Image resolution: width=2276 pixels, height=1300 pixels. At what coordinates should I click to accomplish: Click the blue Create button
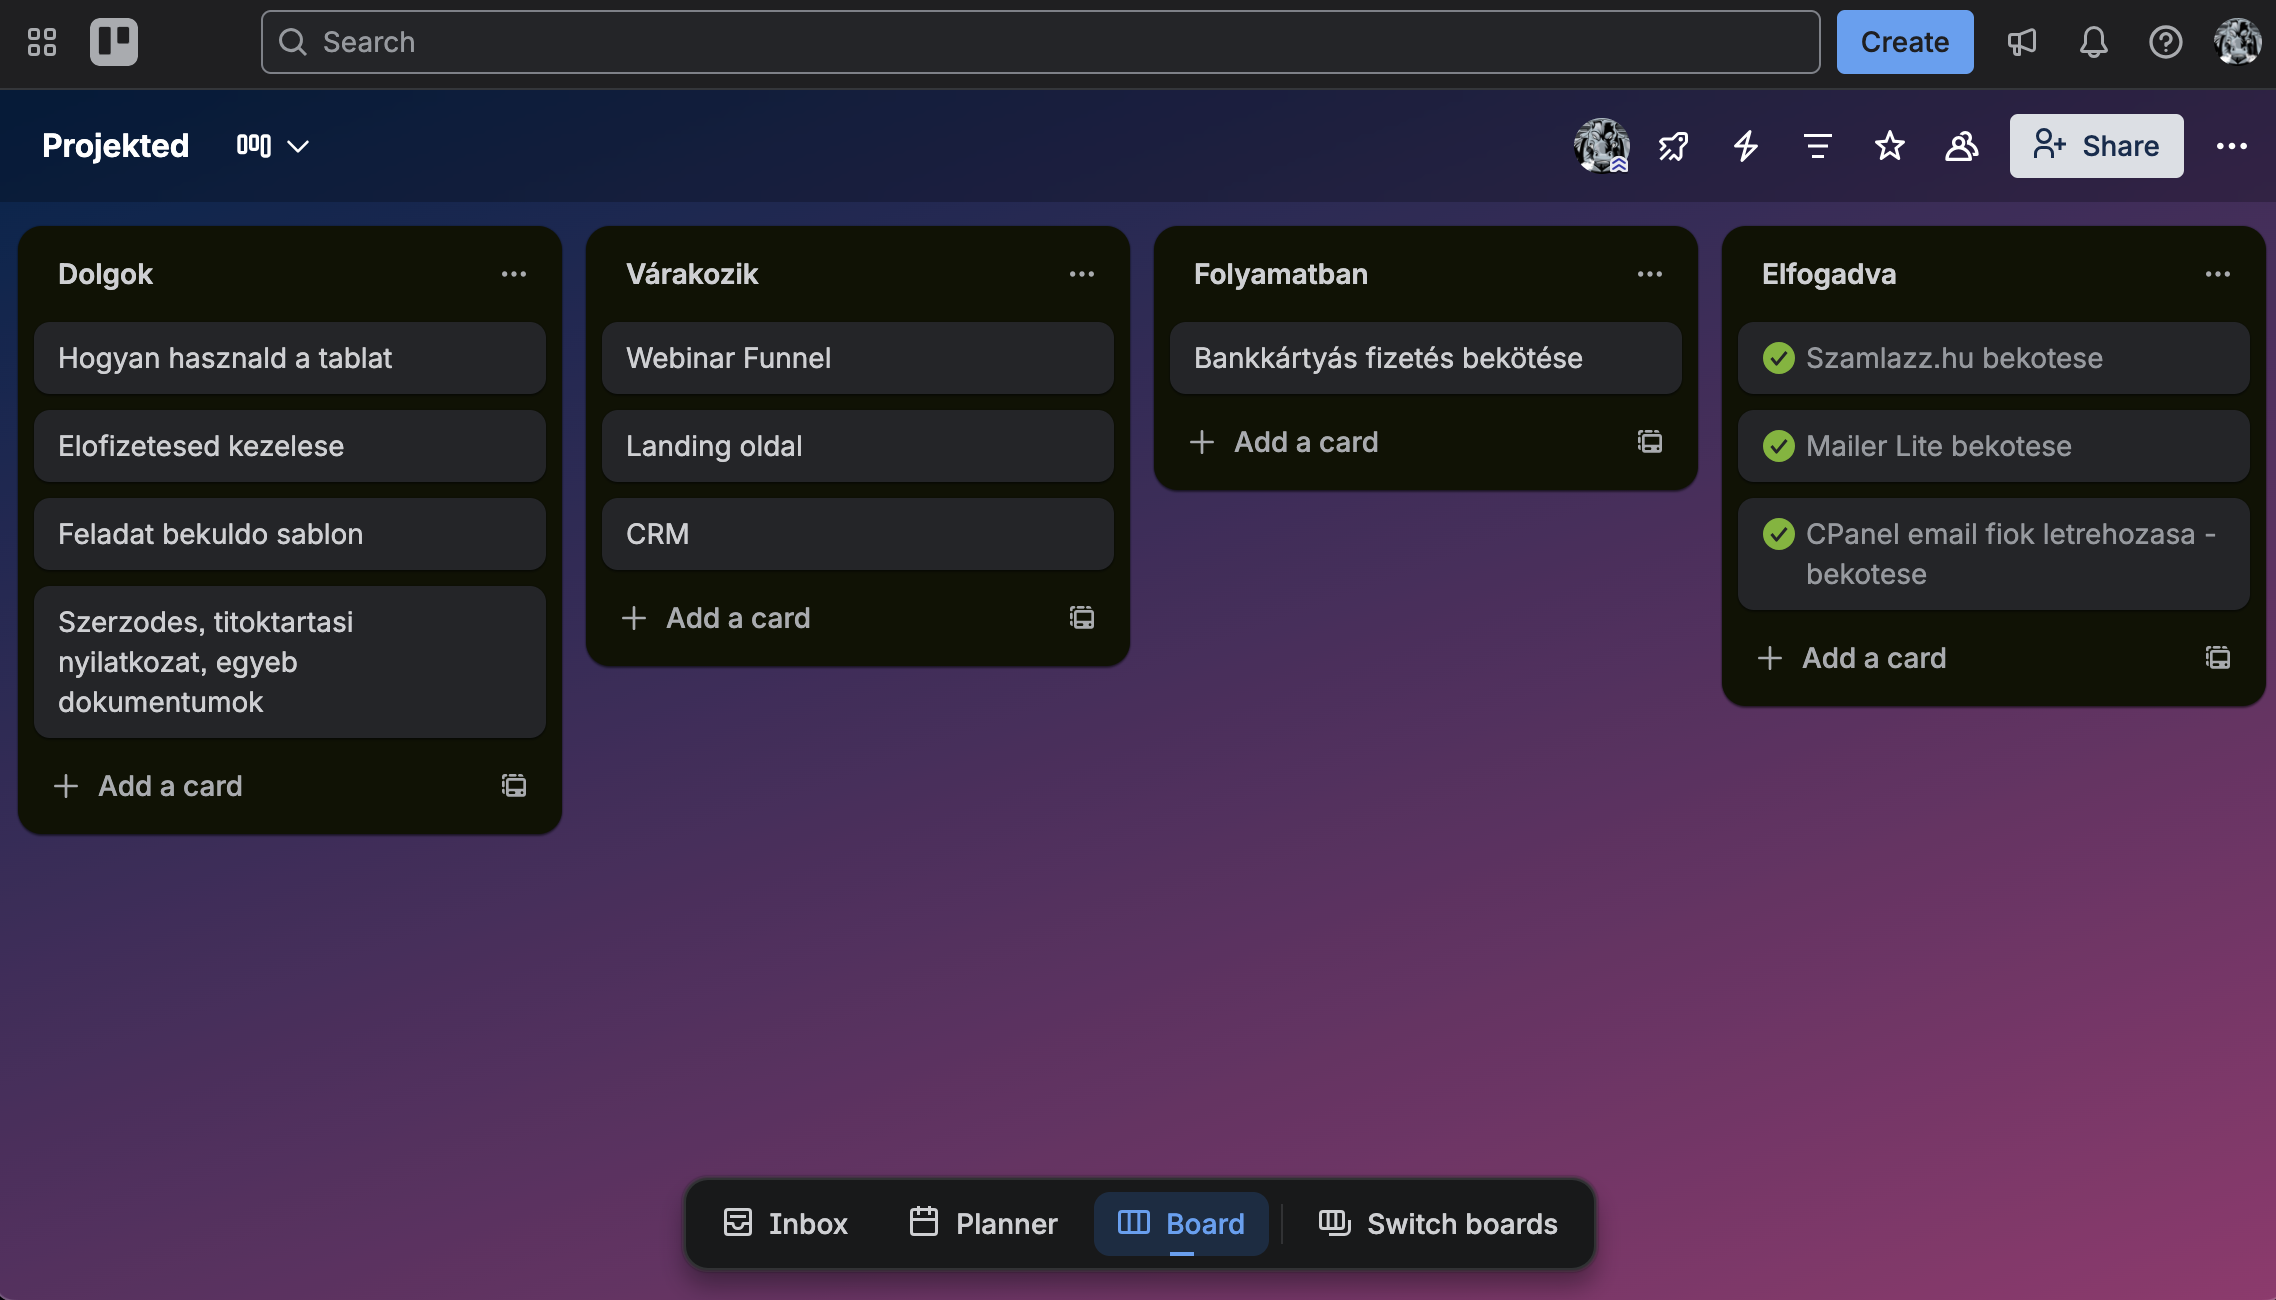(1904, 42)
